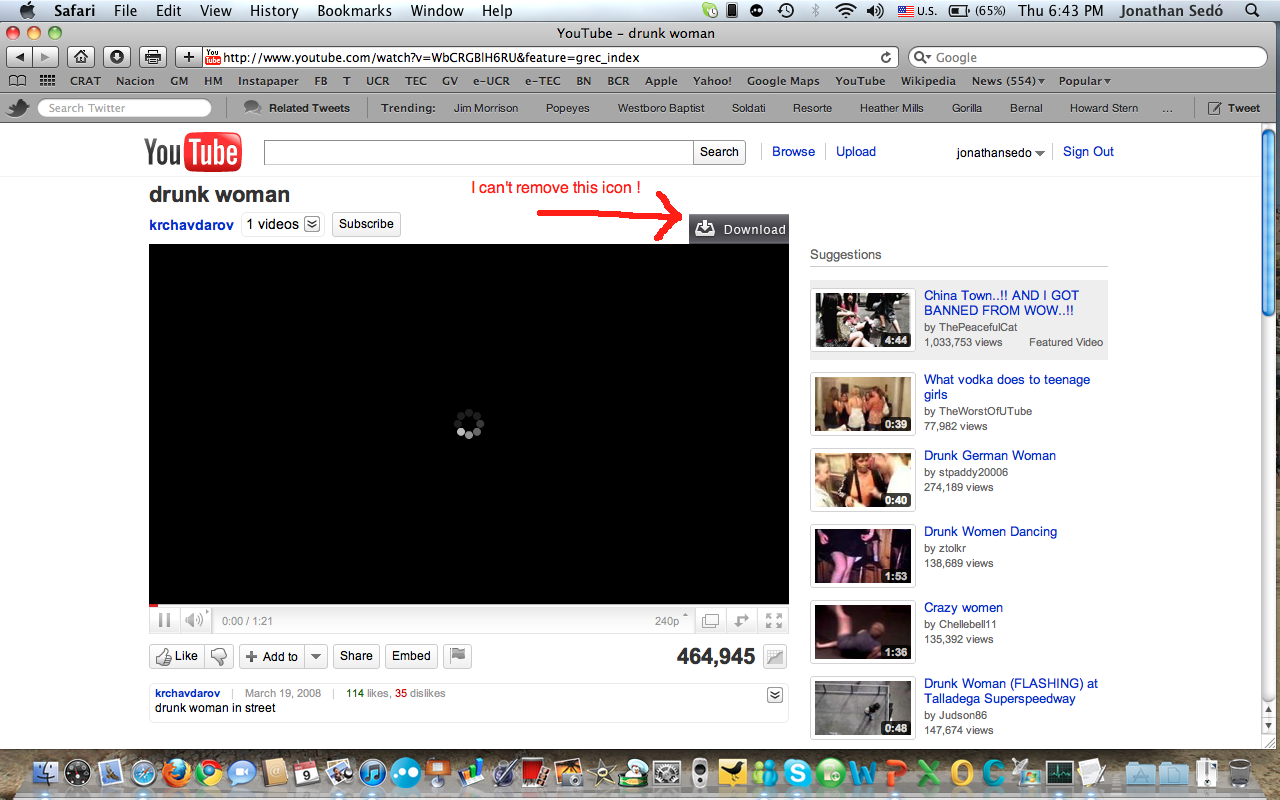The height and width of the screenshot is (800, 1280).
Task: Open the Crazy women video thumbnail
Action: tap(863, 632)
